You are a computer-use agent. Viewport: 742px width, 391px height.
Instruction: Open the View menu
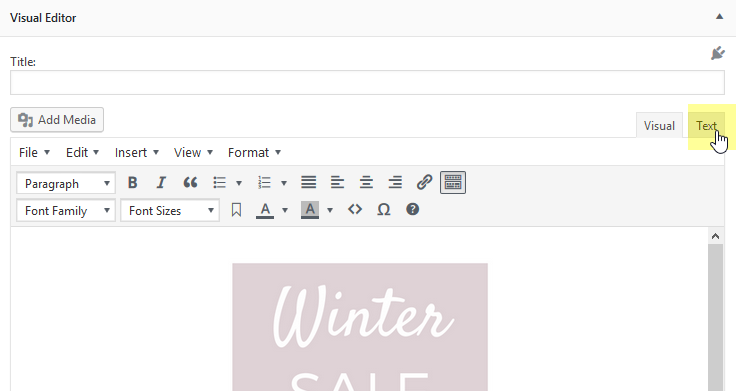coord(193,152)
